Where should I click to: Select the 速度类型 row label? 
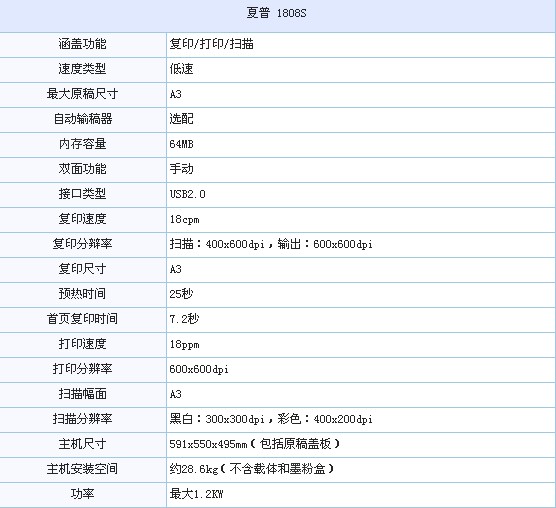tap(82, 69)
